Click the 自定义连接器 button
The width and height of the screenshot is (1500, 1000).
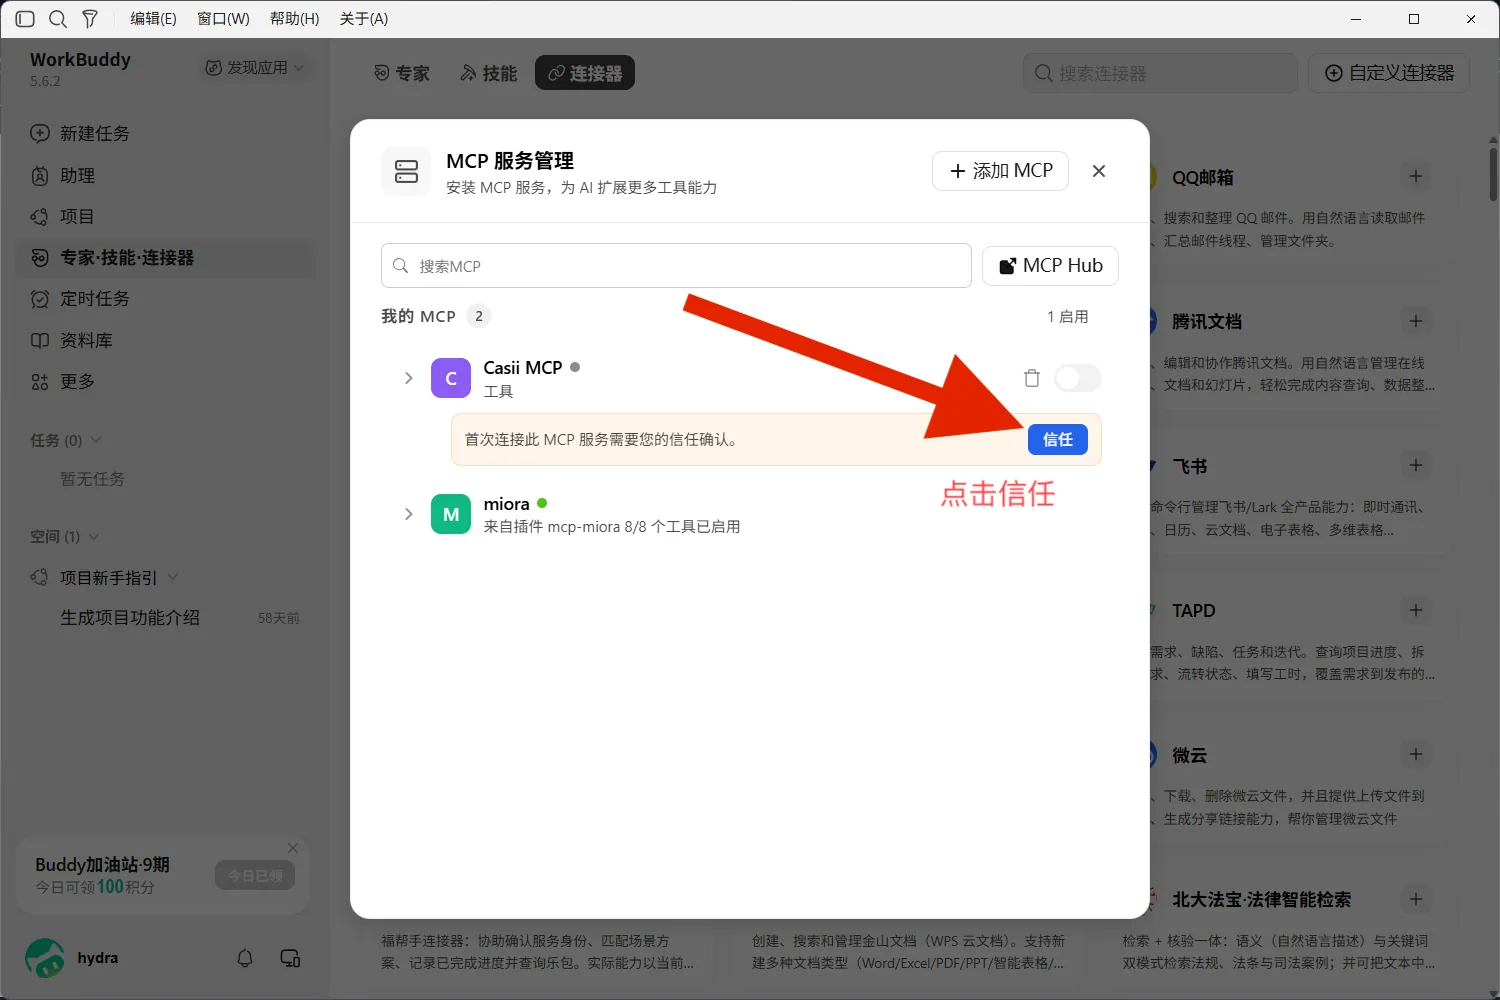coord(1389,73)
